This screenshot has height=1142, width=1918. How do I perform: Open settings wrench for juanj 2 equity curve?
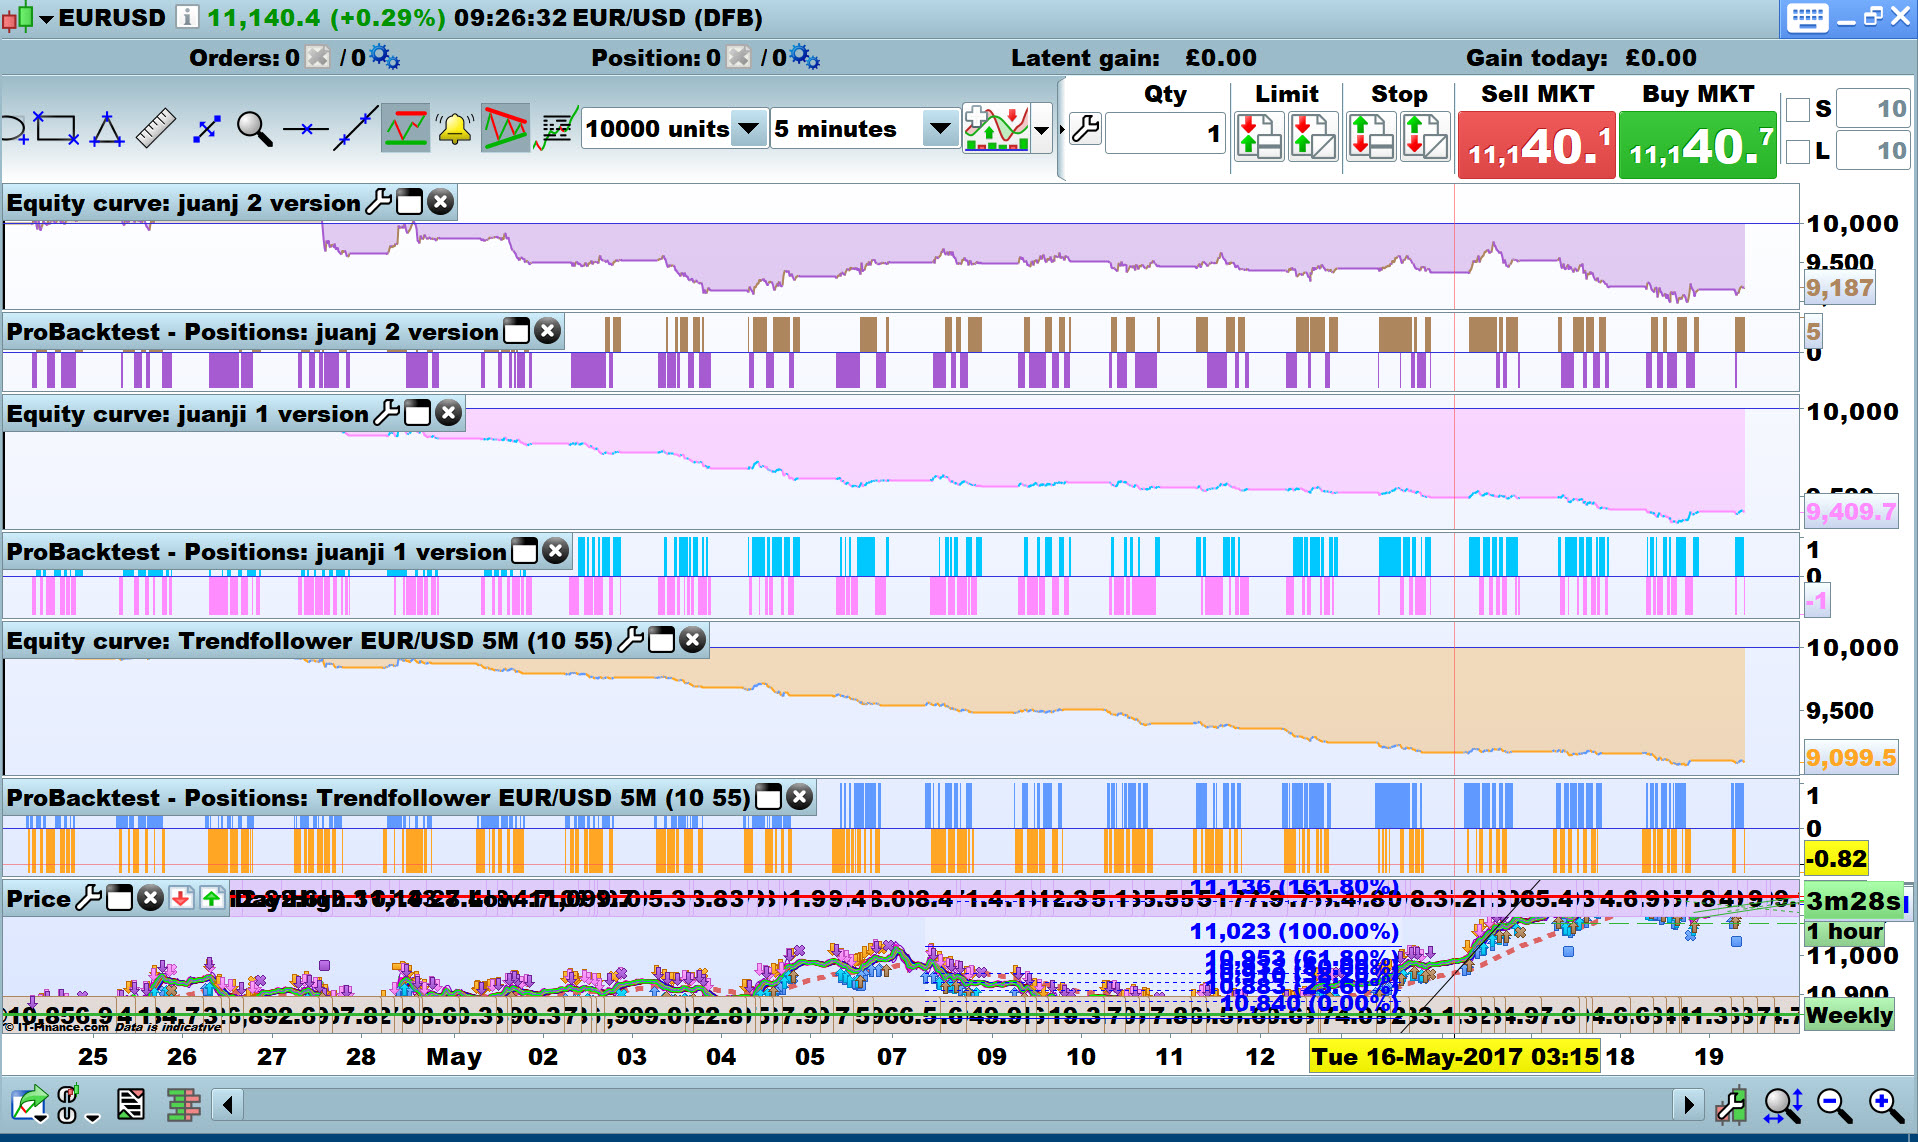coord(378,202)
